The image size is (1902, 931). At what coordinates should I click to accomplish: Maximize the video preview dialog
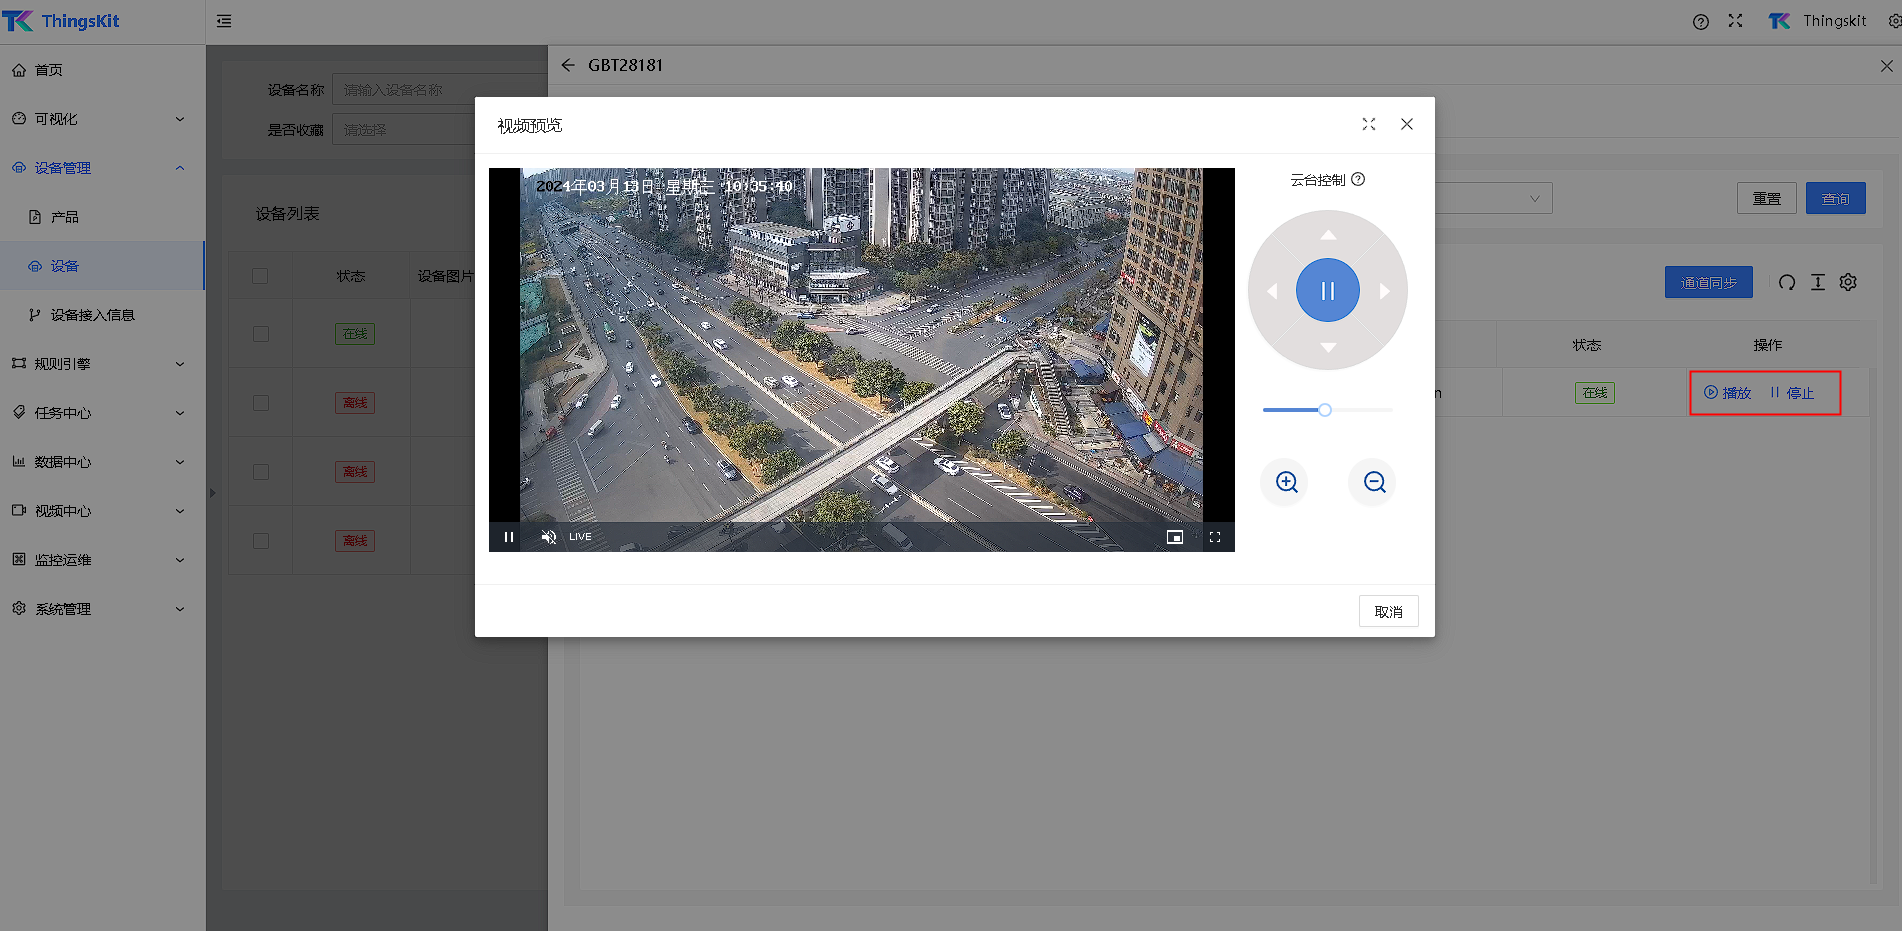1369,124
